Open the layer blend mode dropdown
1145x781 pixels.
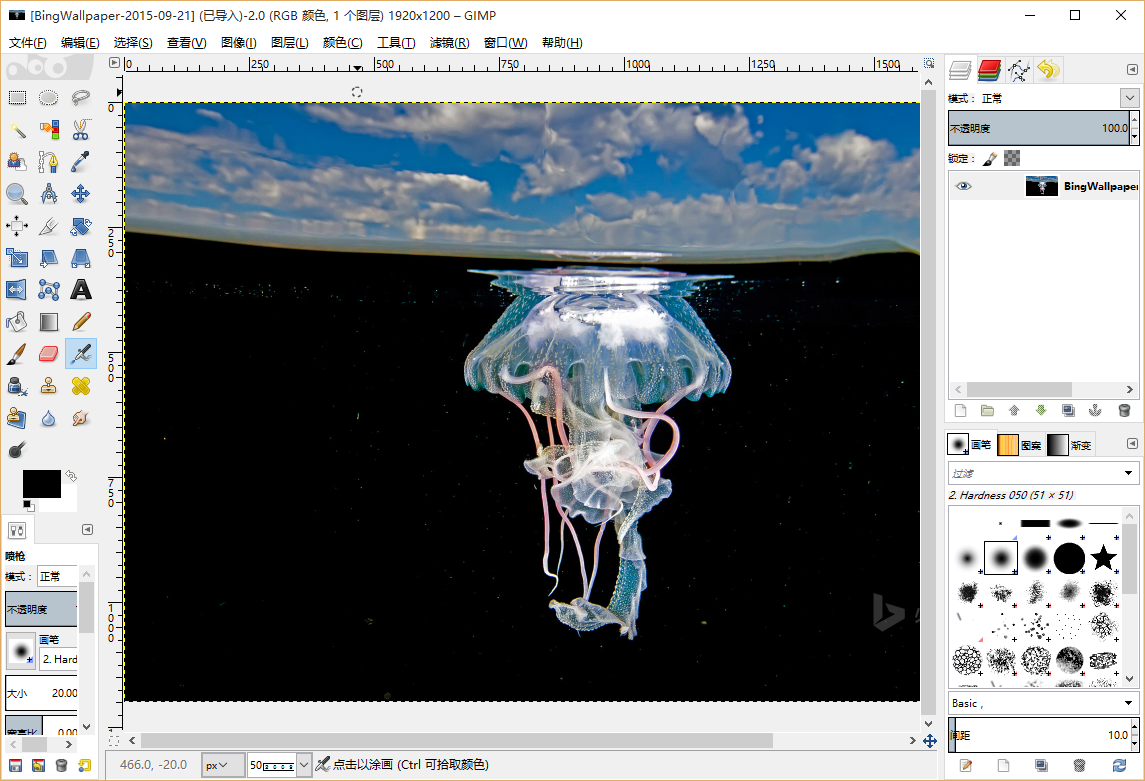[x=1130, y=98]
